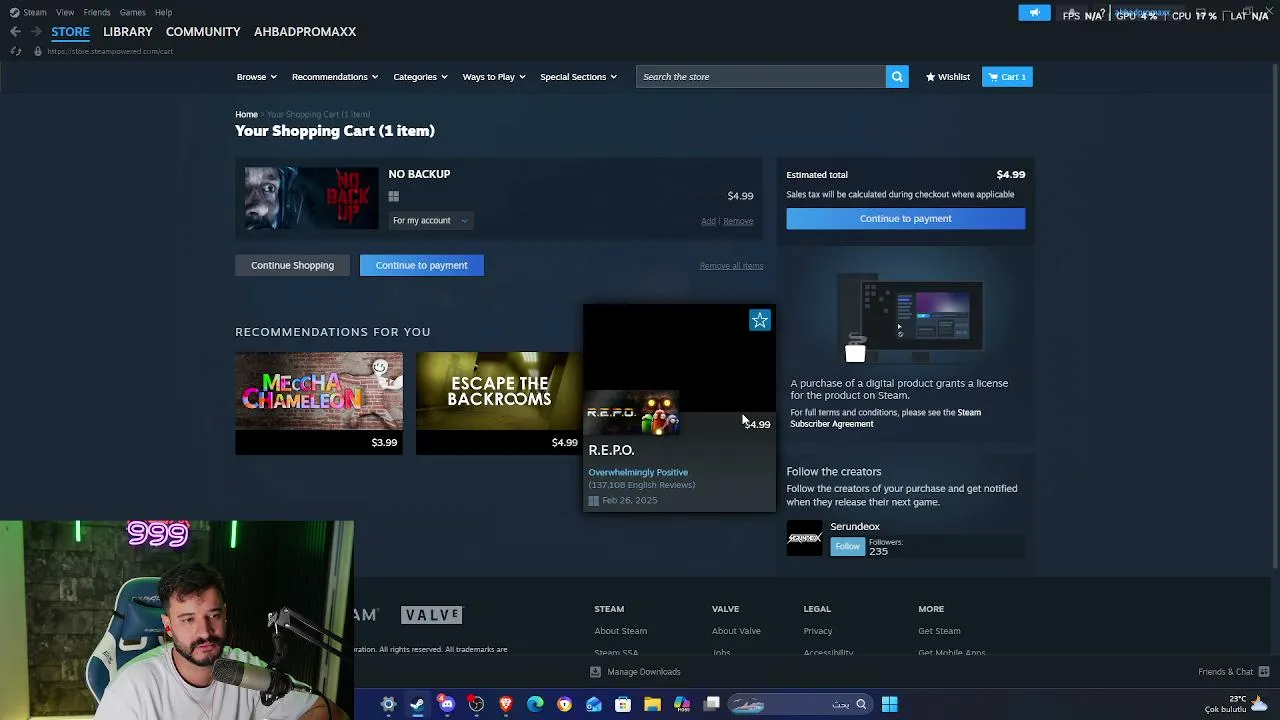Image resolution: width=1280 pixels, height=720 pixels.
Task: Open the Games menu
Action: tap(133, 12)
